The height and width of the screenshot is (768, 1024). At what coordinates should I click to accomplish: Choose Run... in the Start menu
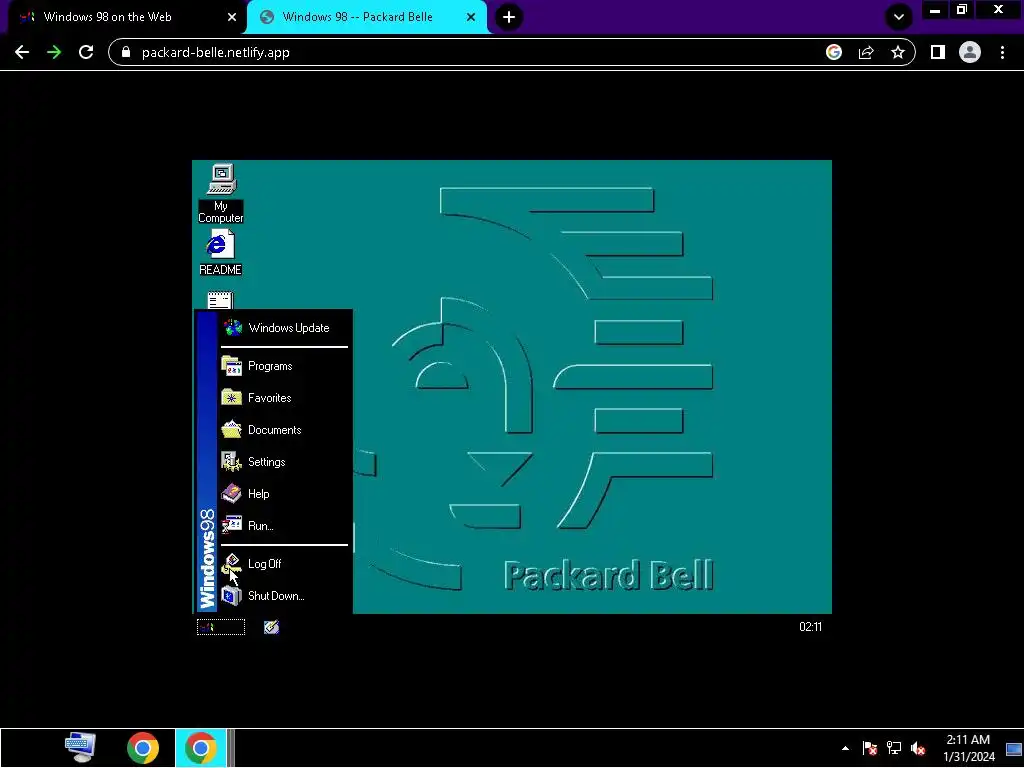(x=285, y=526)
